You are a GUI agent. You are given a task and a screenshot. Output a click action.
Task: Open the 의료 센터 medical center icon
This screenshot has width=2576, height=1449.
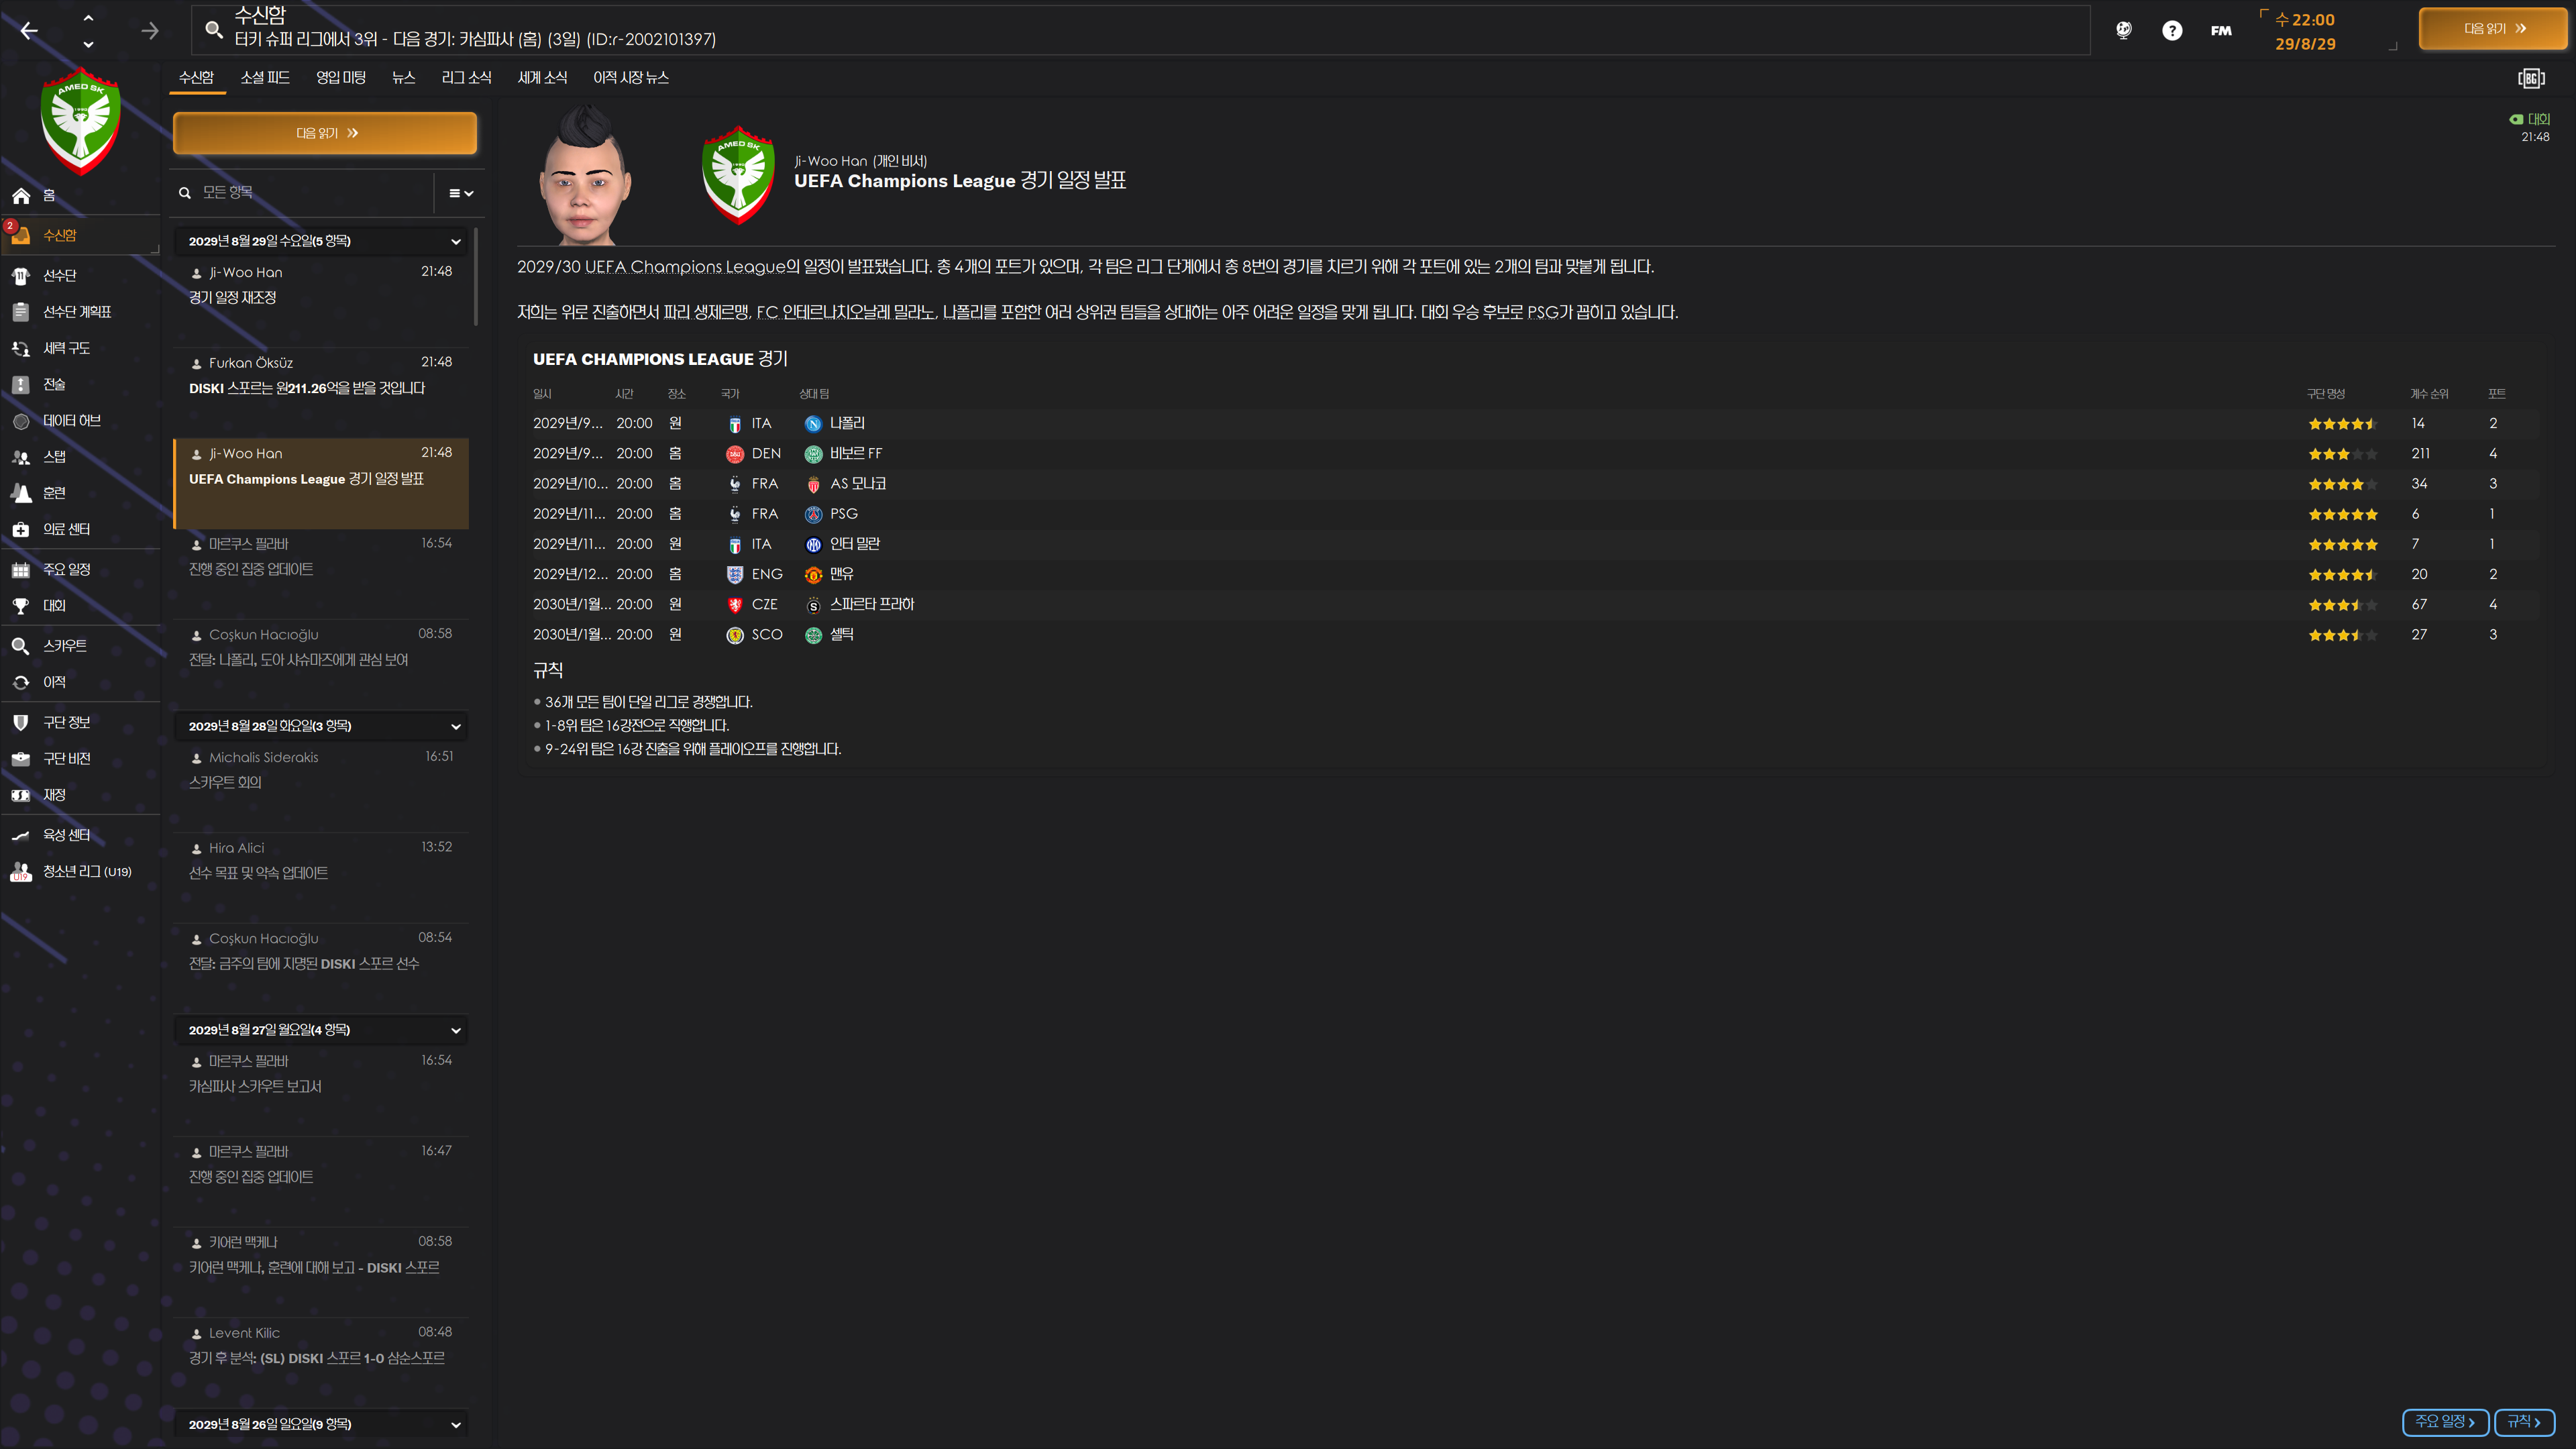tap(21, 530)
